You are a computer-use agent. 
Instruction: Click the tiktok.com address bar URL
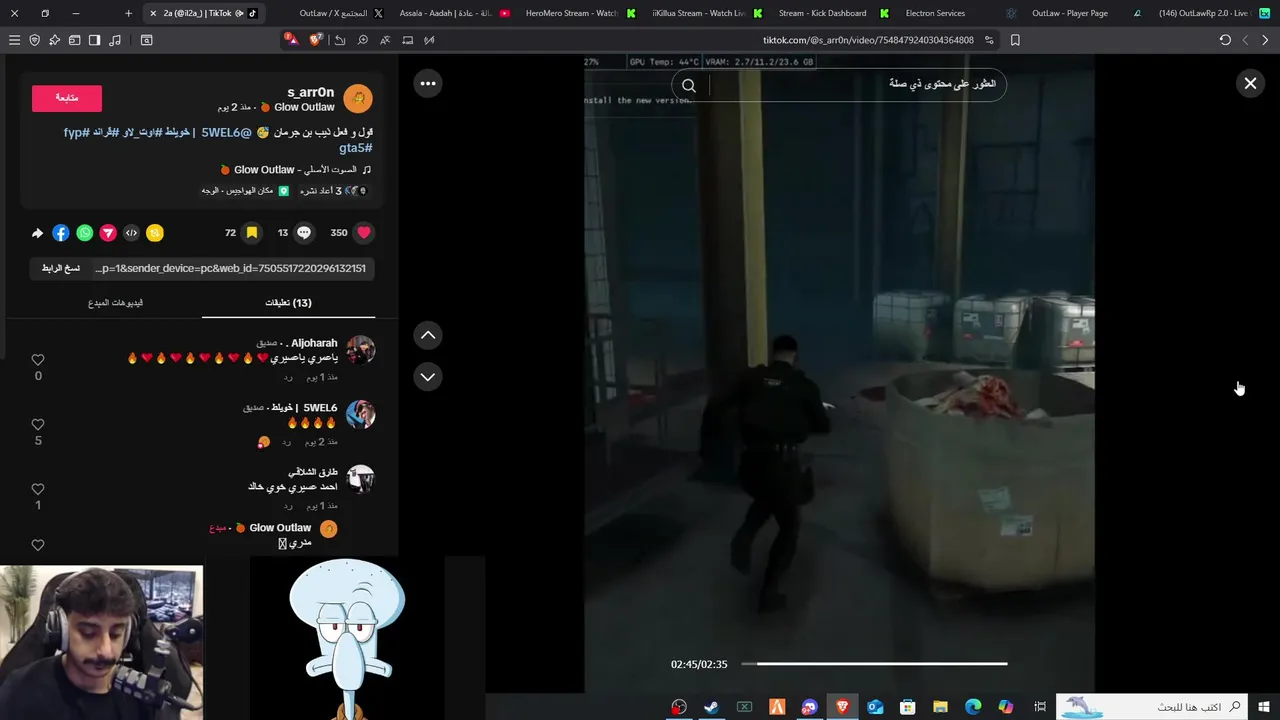point(868,40)
